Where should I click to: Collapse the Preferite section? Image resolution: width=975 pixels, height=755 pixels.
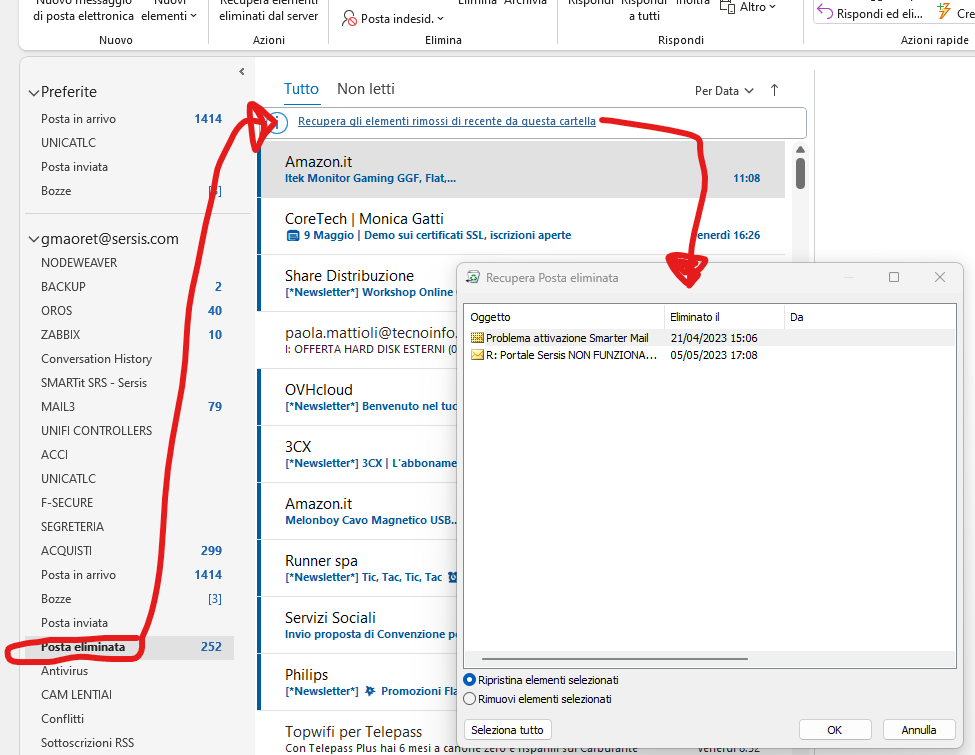(34, 93)
